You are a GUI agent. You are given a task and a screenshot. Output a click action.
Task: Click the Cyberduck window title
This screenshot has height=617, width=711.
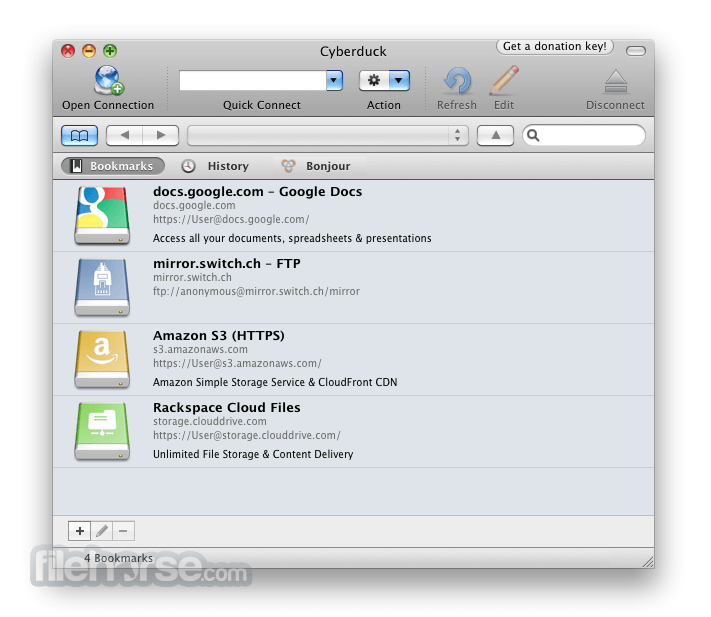[x=353, y=51]
